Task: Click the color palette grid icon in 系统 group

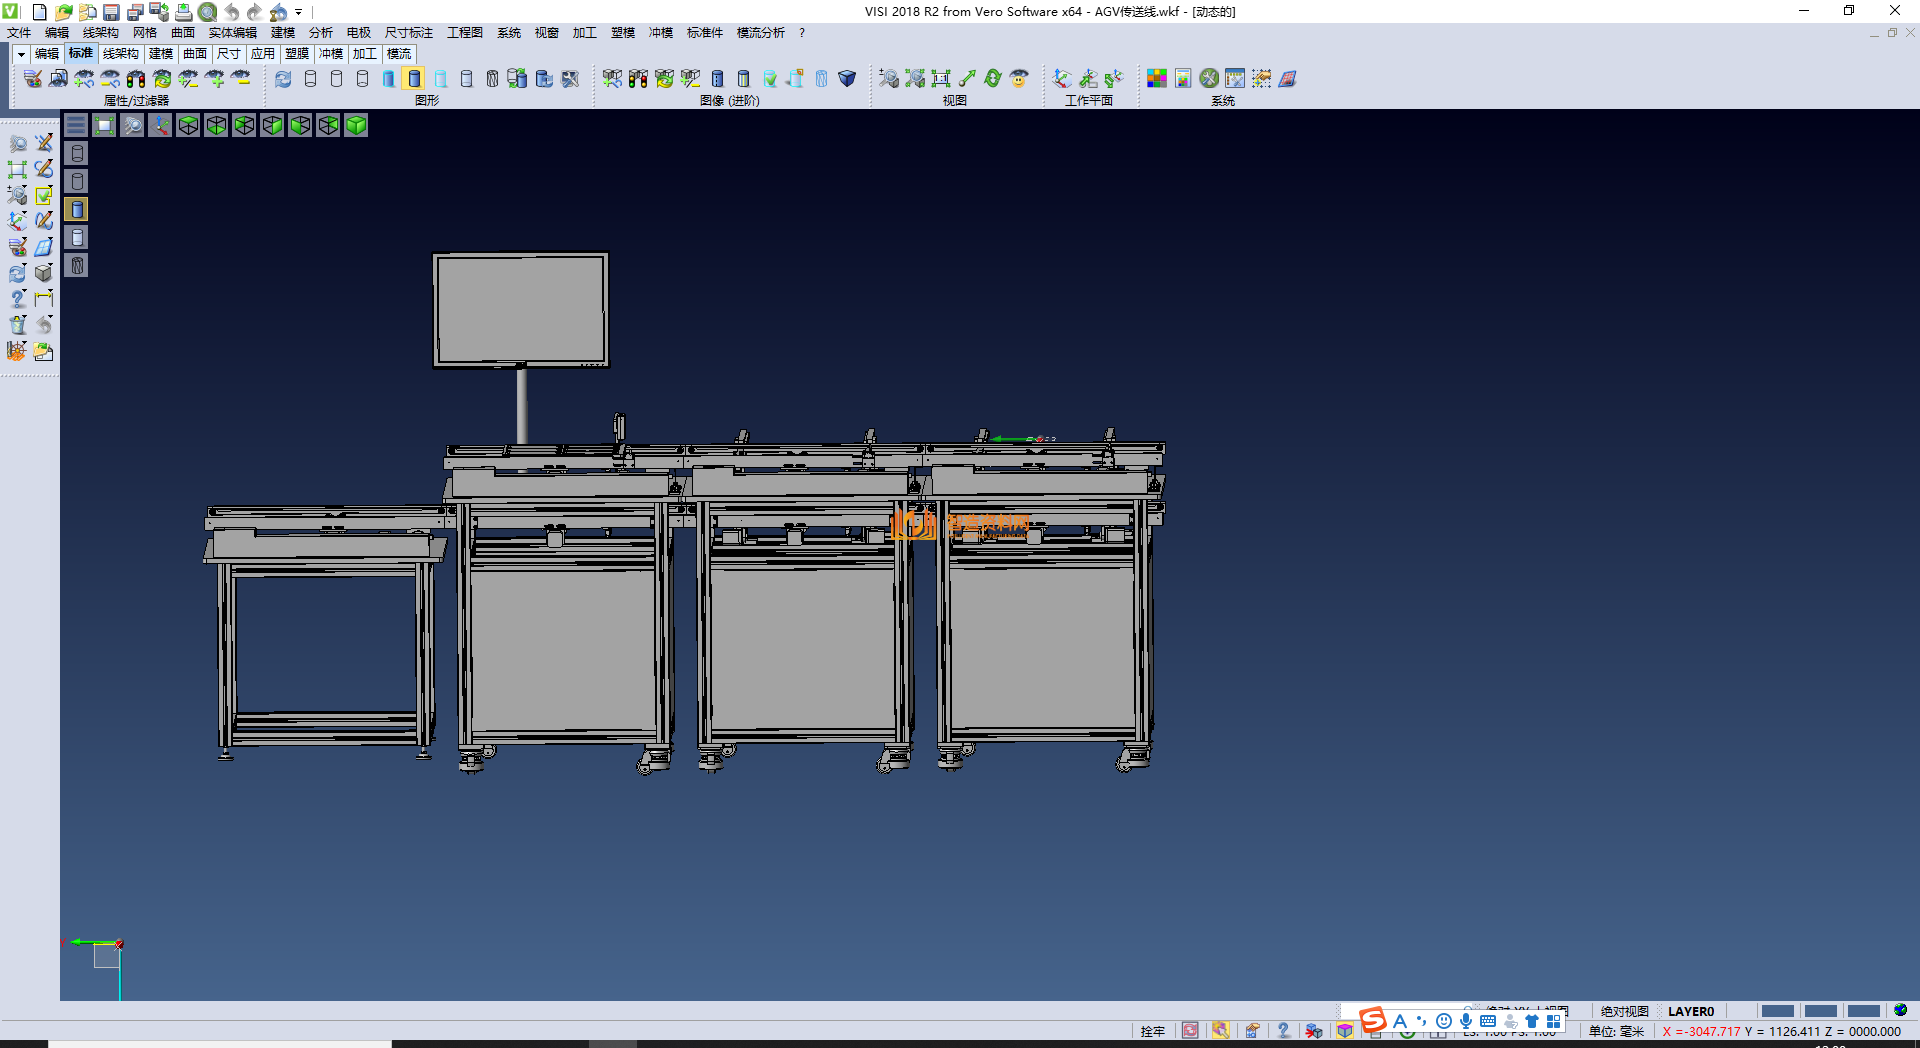Action: click(x=1156, y=78)
